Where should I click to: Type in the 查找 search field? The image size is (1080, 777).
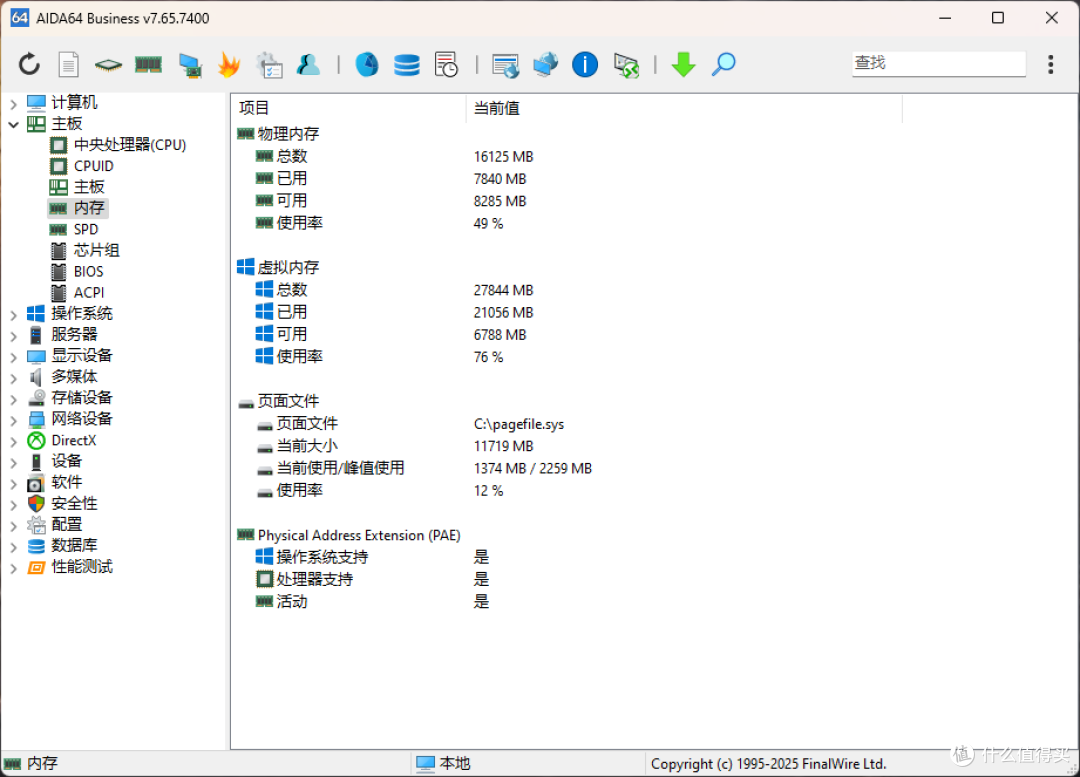tap(938, 63)
